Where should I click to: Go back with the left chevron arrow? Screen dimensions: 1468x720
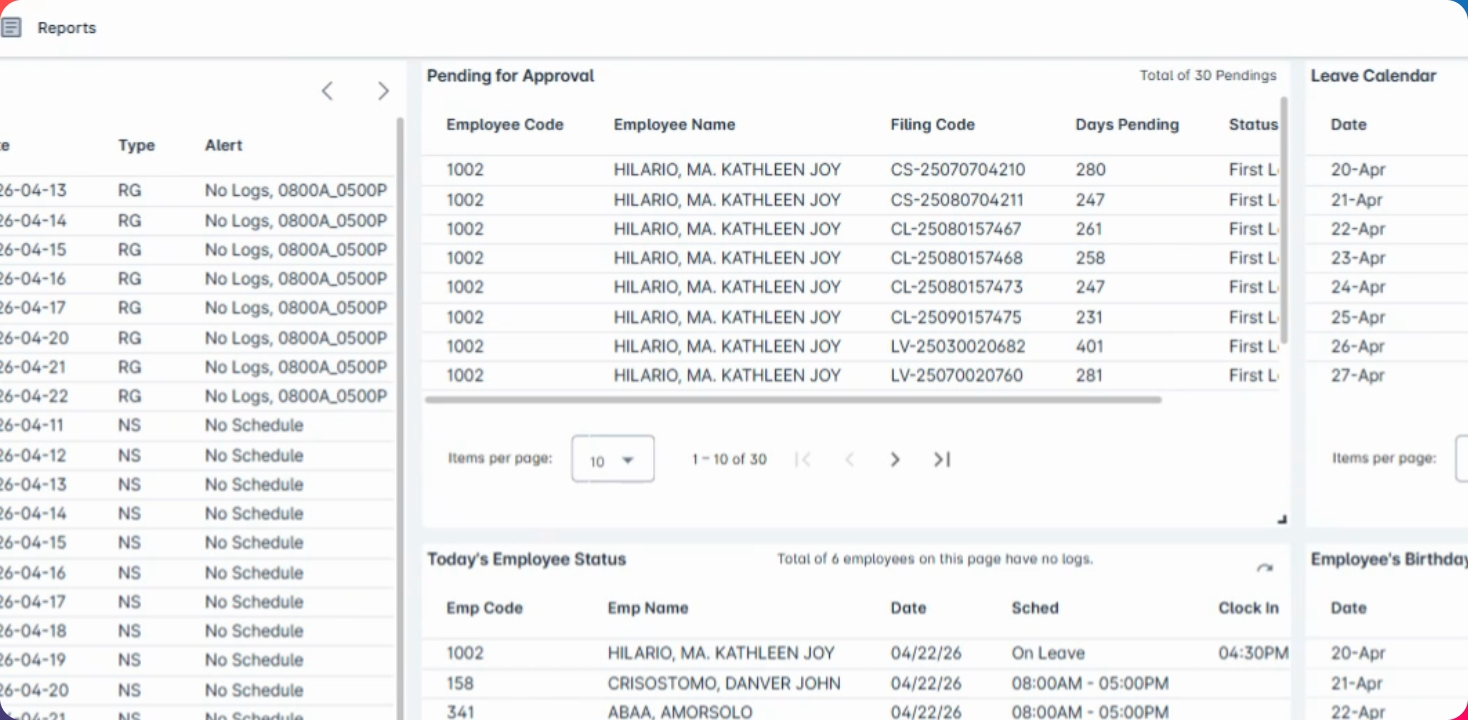tap(327, 91)
